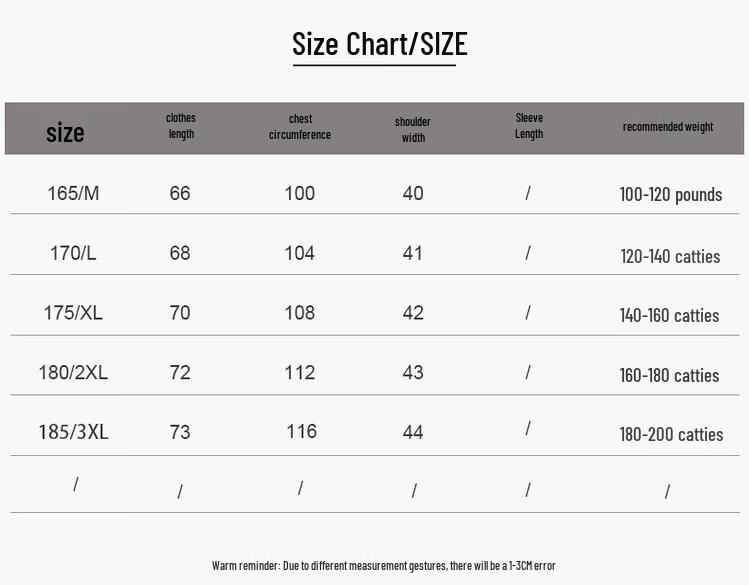Click the 180-200 catties weight cell

pyautogui.click(x=671, y=435)
